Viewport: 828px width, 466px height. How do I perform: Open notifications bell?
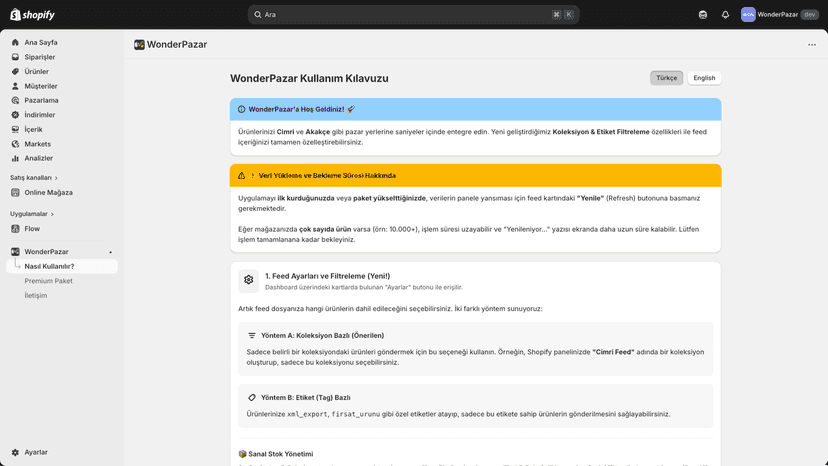(726, 15)
